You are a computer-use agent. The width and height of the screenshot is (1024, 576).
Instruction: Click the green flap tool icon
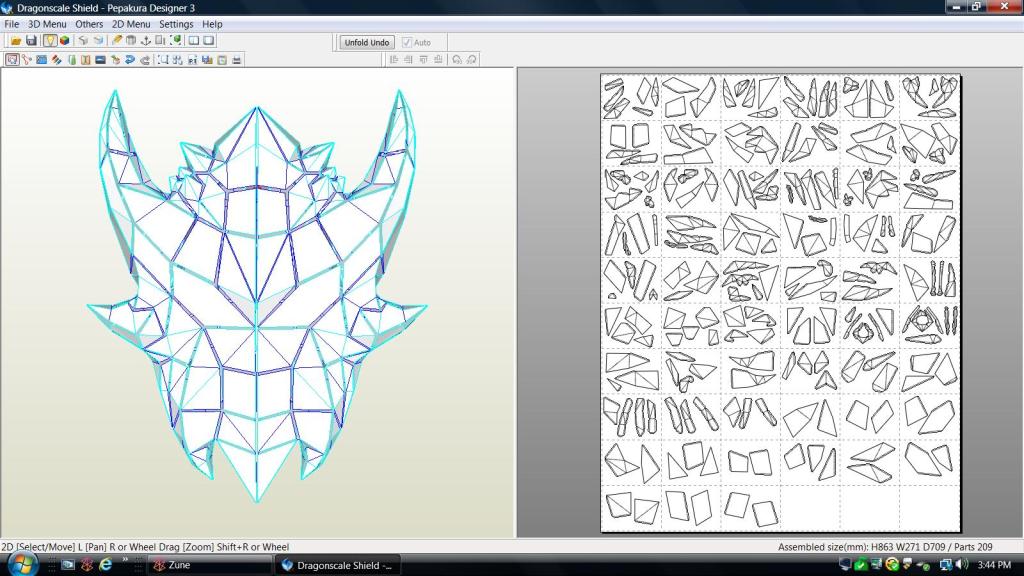pos(72,59)
